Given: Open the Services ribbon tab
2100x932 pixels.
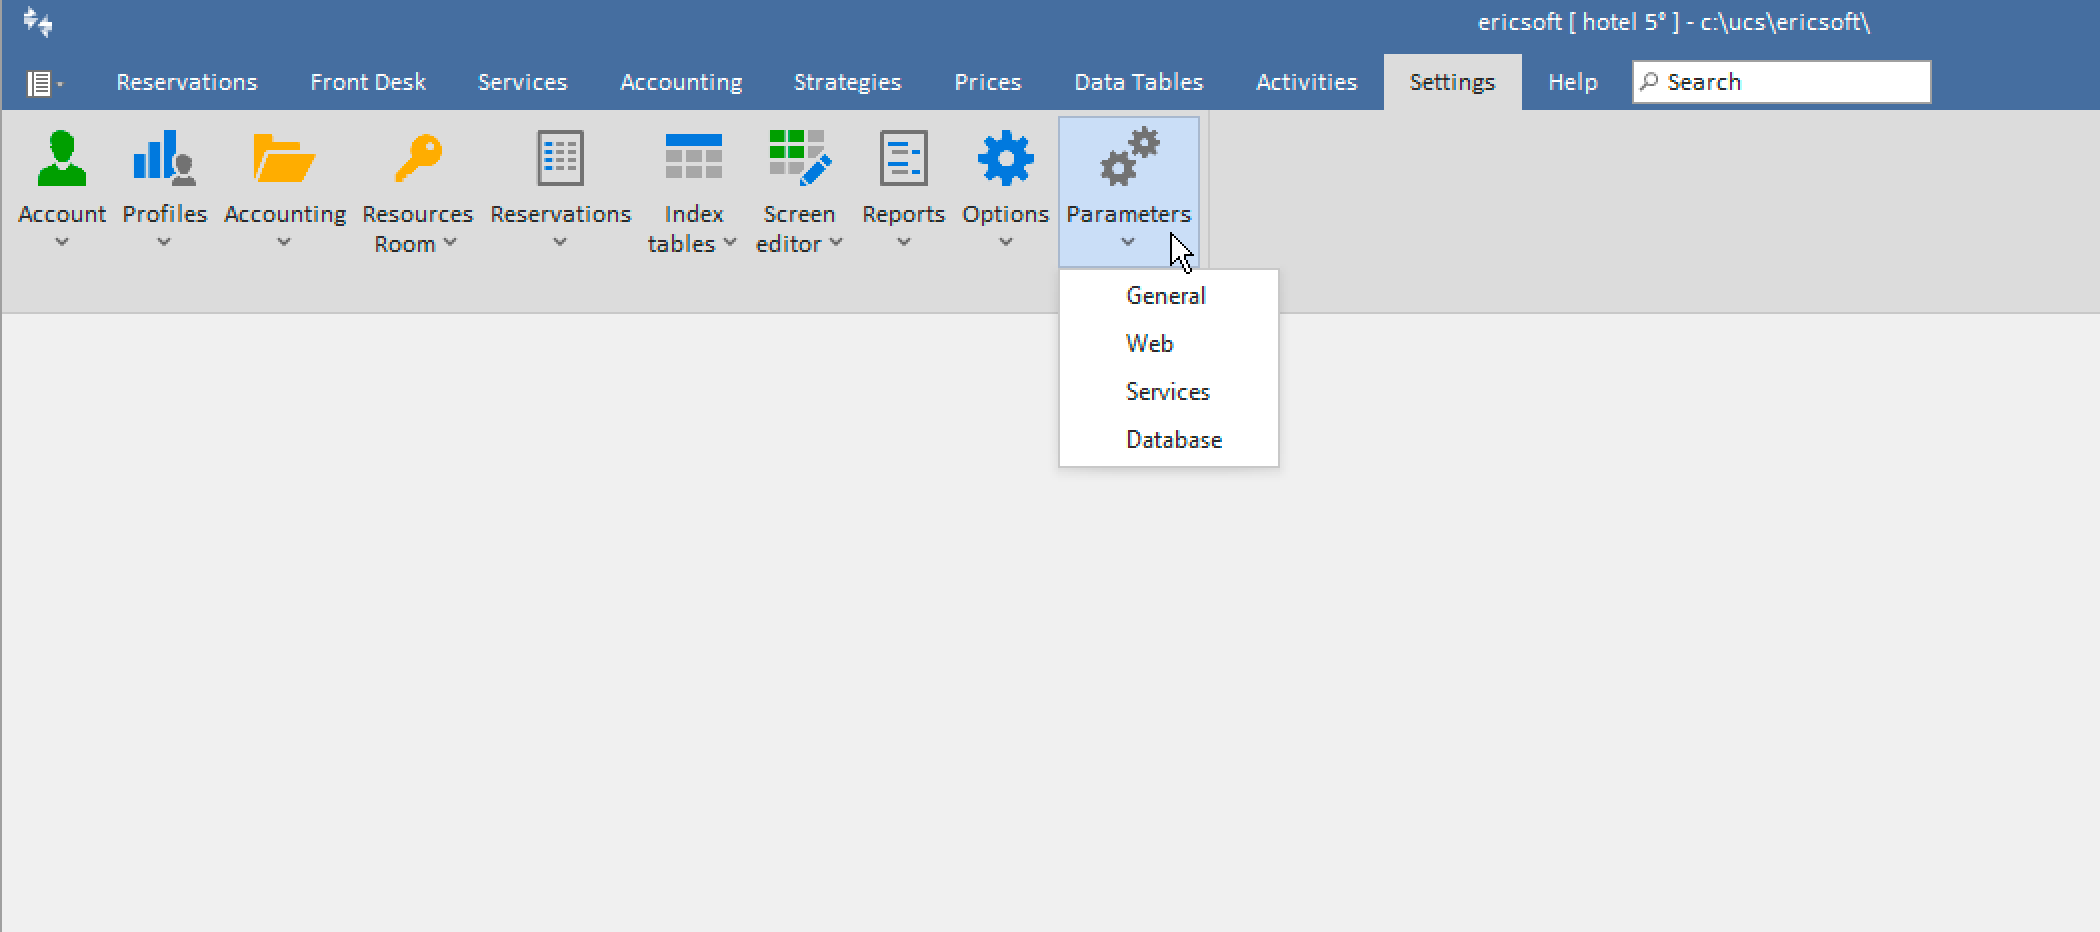Looking at the screenshot, I should coord(522,82).
